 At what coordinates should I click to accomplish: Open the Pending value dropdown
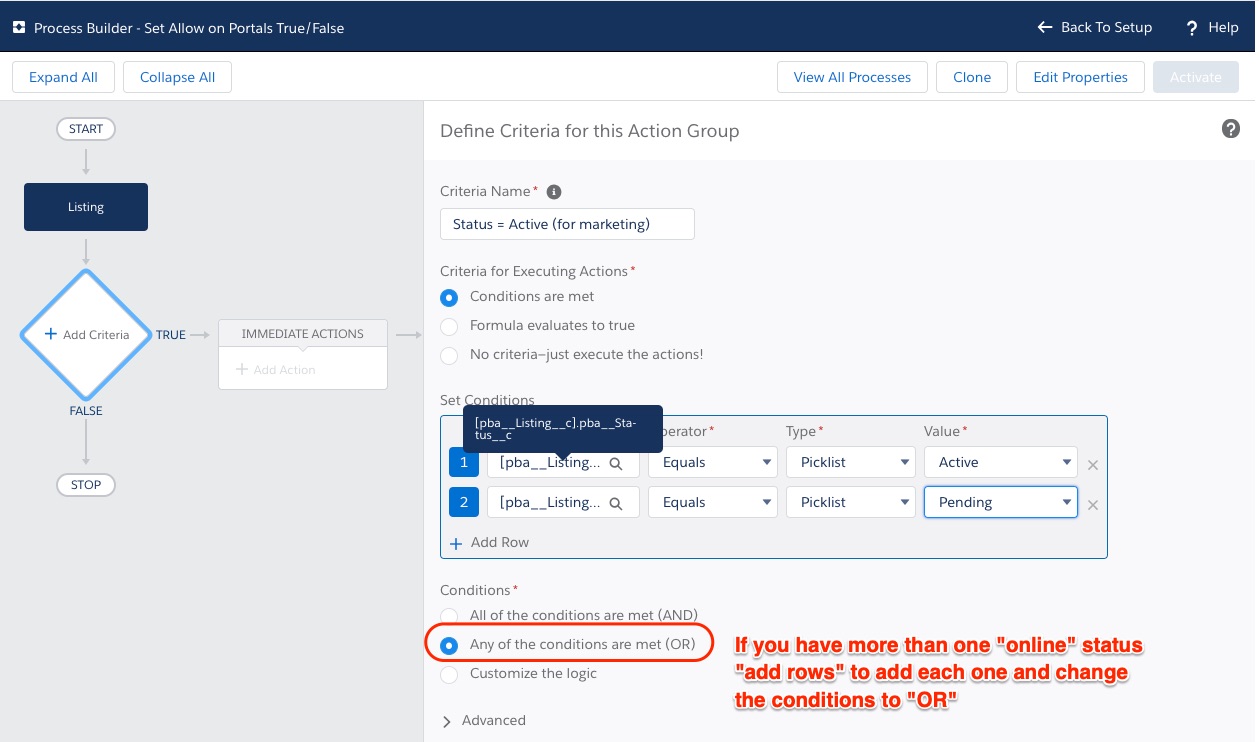1001,502
